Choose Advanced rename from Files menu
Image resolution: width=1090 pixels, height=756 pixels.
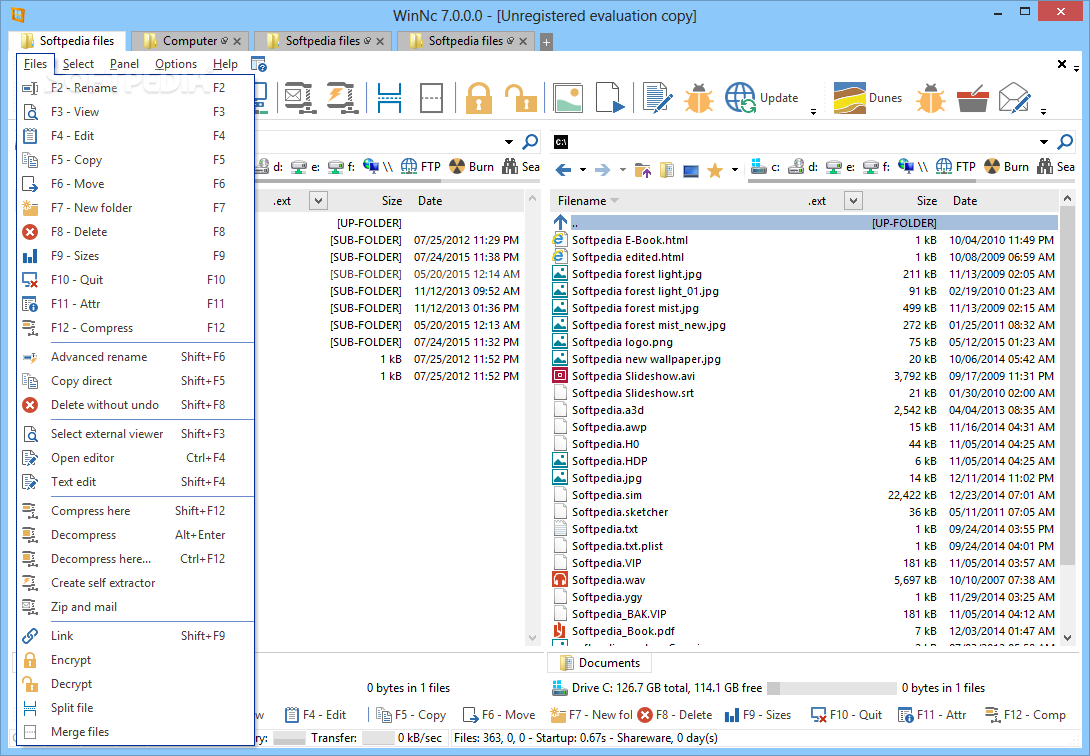pyautogui.click(x=136, y=357)
